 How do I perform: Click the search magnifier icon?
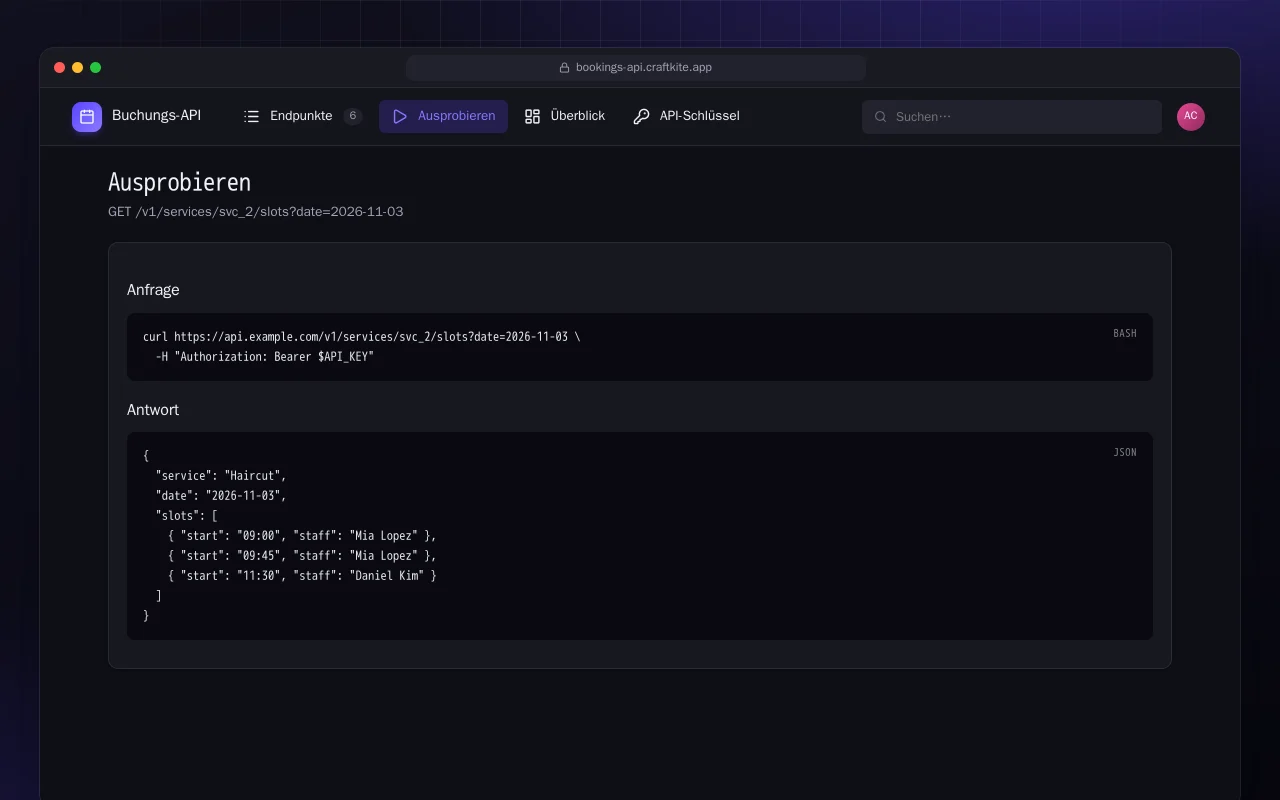881,117
